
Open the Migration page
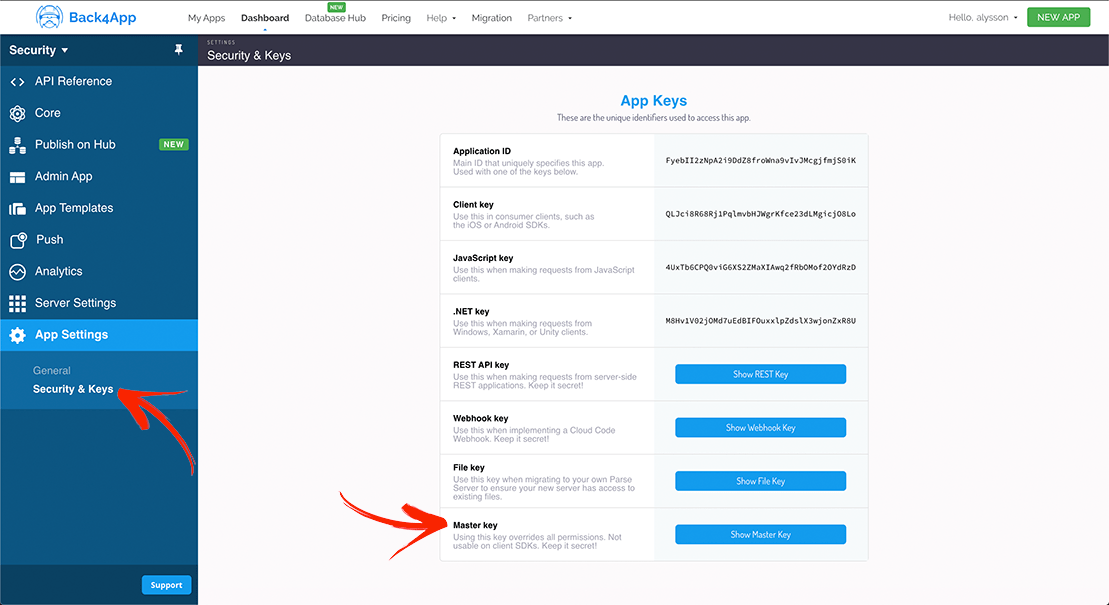pos(492,18)
